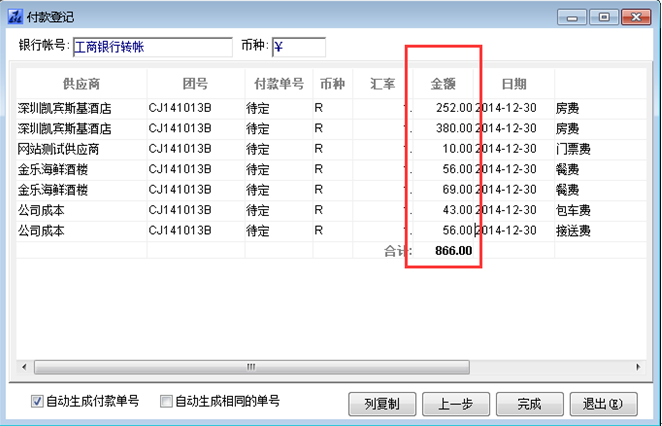Click the 团号 column header
662x426 pixels.
pos(195,84)
